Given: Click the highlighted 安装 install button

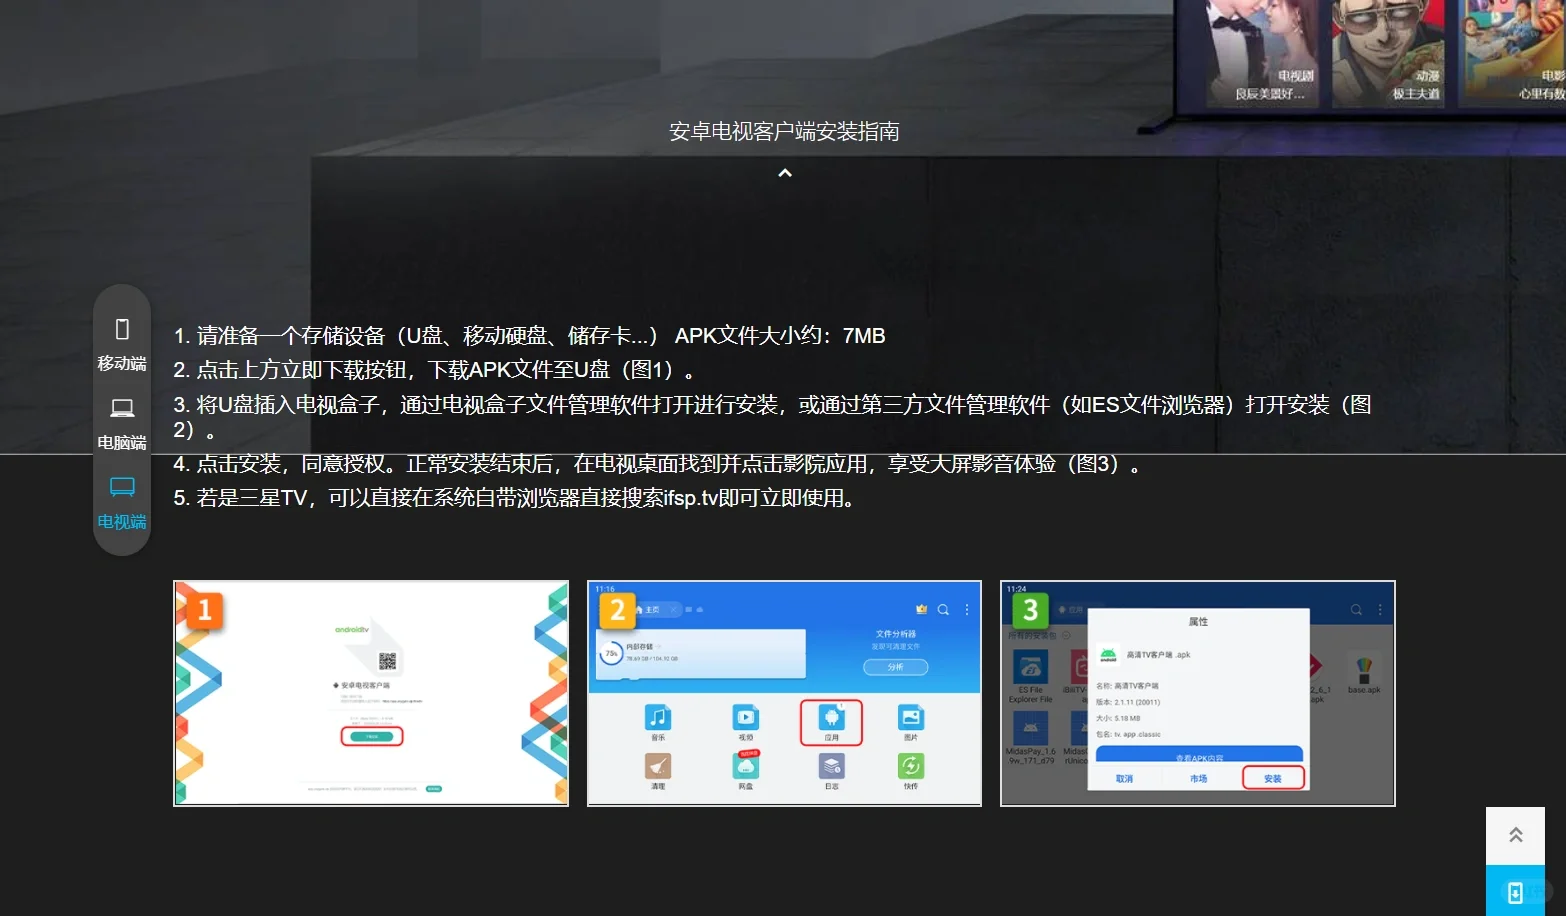Looking at the screenshot, I should coord(1273,778).
